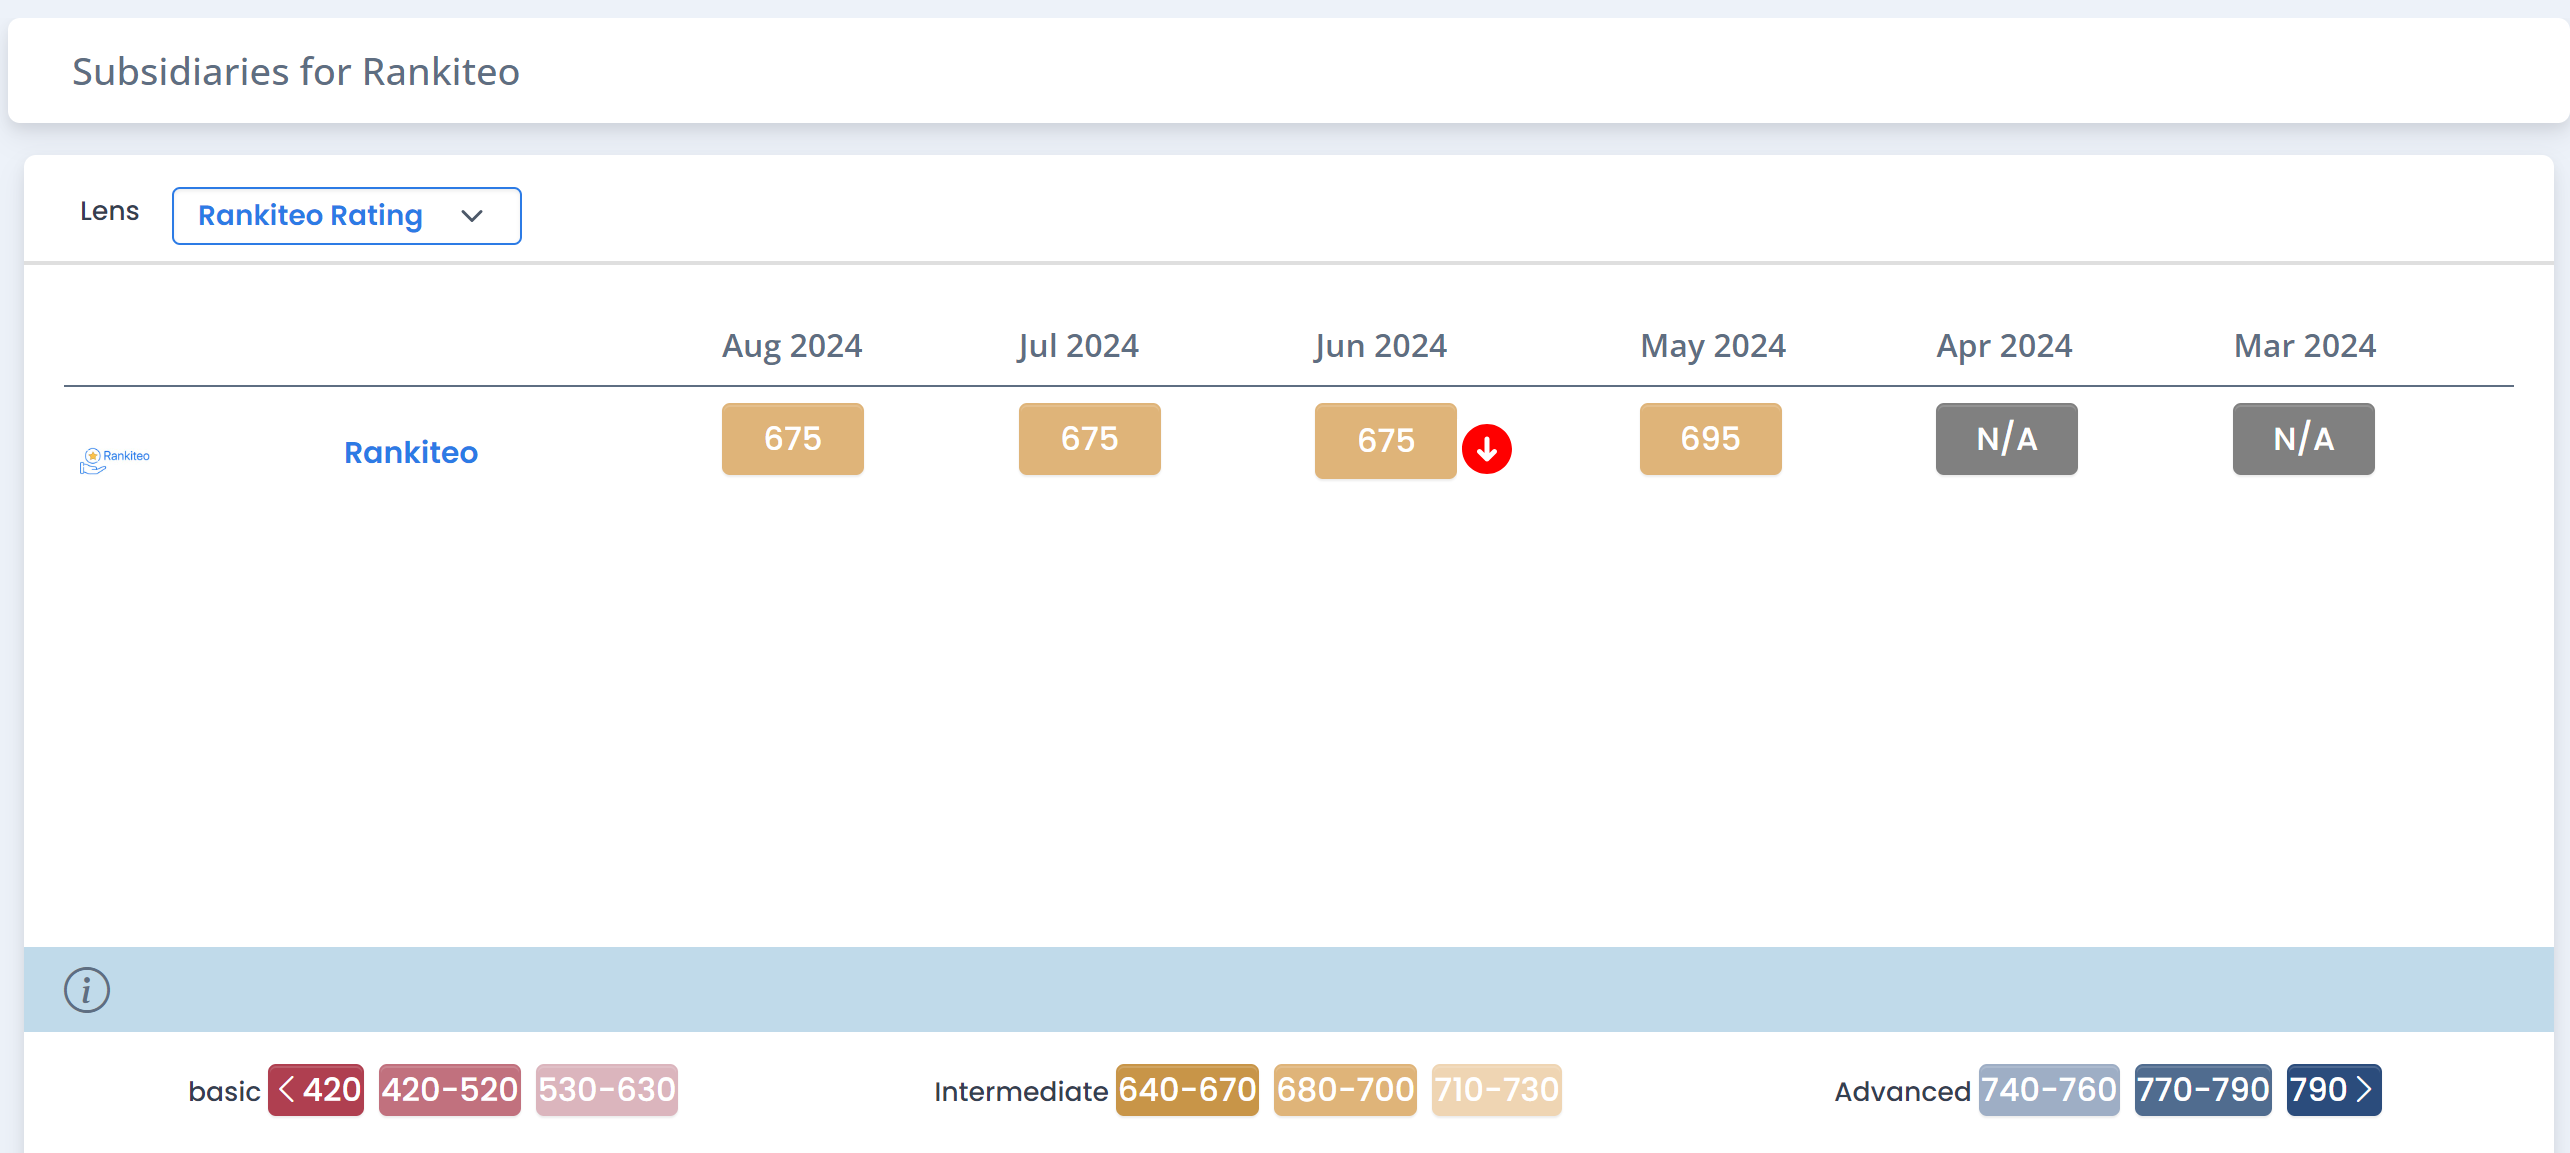The height and width of the screenshot is (1153, 2570).
Task: Click the Rankiteo company logo thumbnail
Action: click(114, 458)
